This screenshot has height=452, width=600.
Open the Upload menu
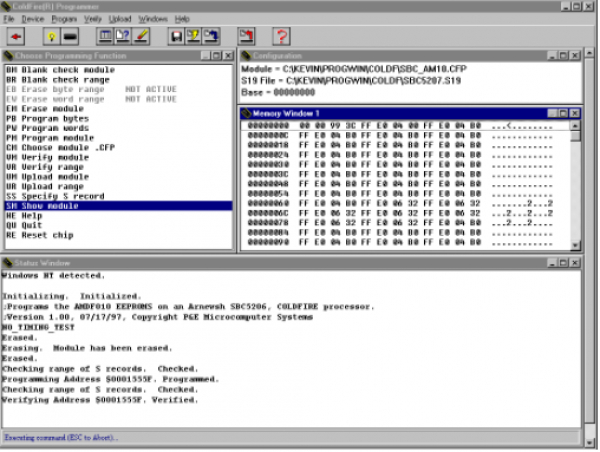coord(119,19)
